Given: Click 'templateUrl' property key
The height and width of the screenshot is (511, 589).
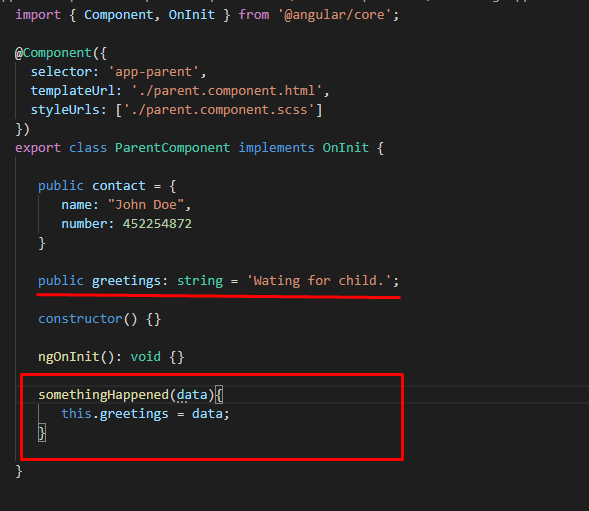Looking at the screenshot, I should (x=72, y=91).
